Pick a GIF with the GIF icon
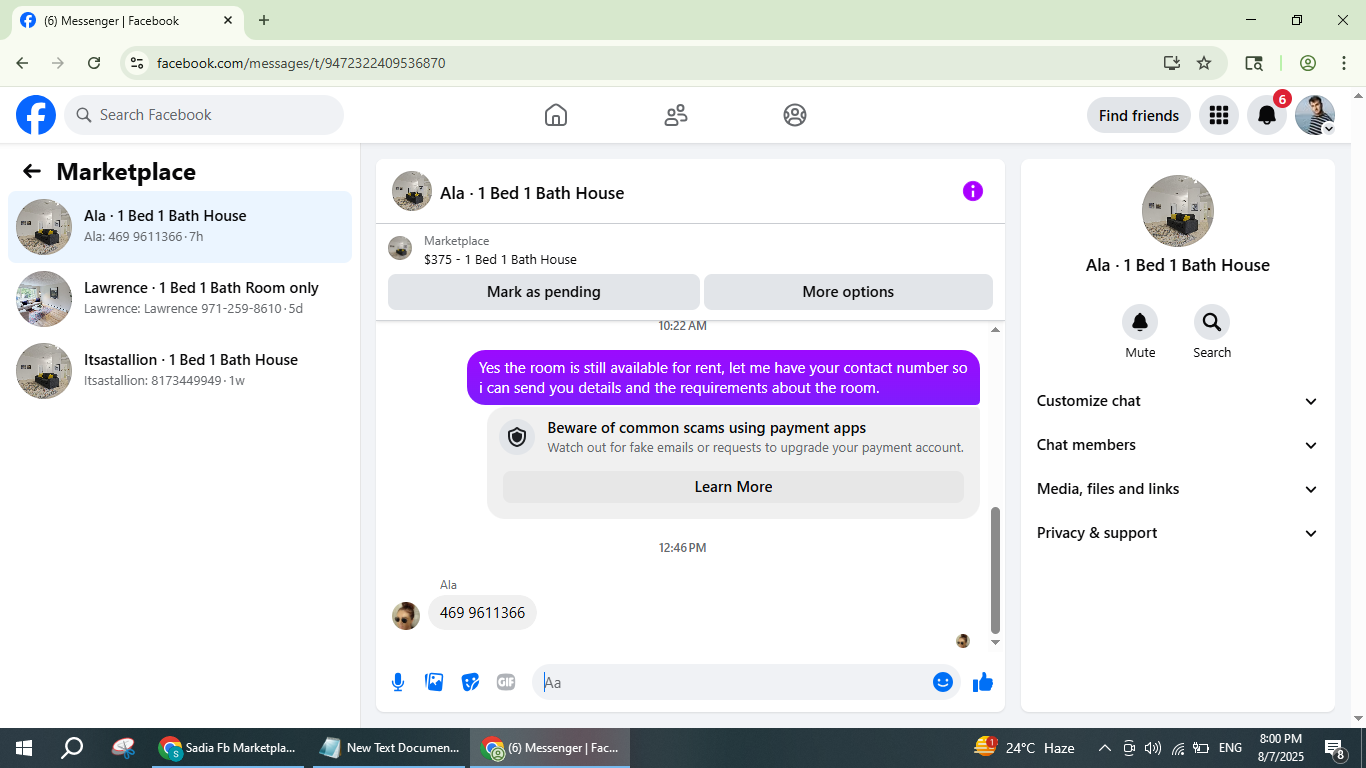The height and width of the screenshot is (768, 1366). 506,682
